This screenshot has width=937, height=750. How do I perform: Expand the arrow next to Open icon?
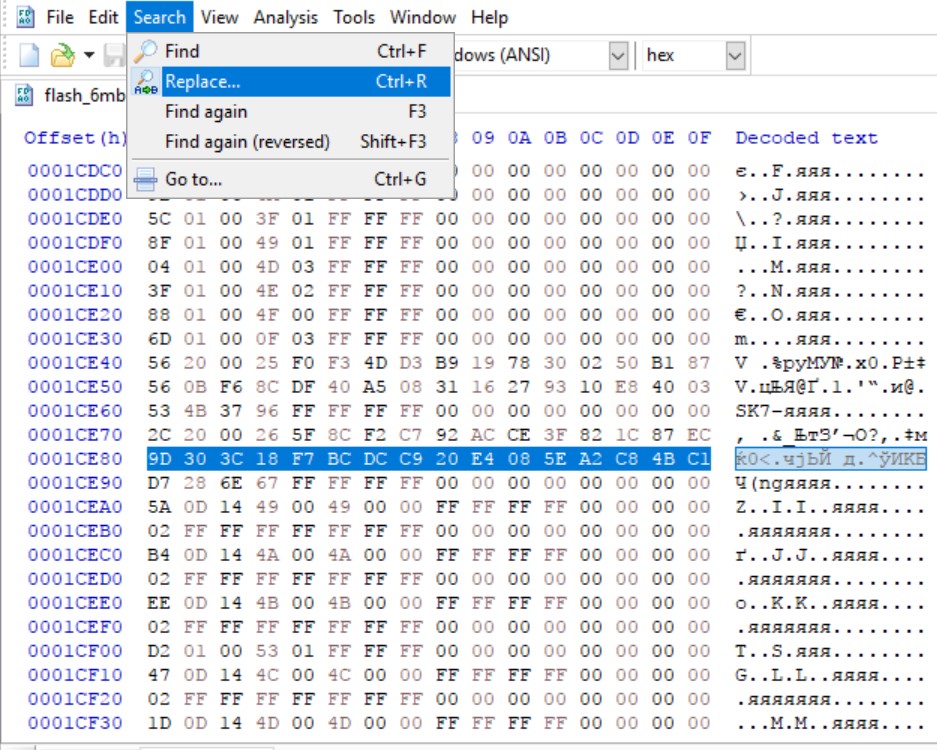pos(89,55)
